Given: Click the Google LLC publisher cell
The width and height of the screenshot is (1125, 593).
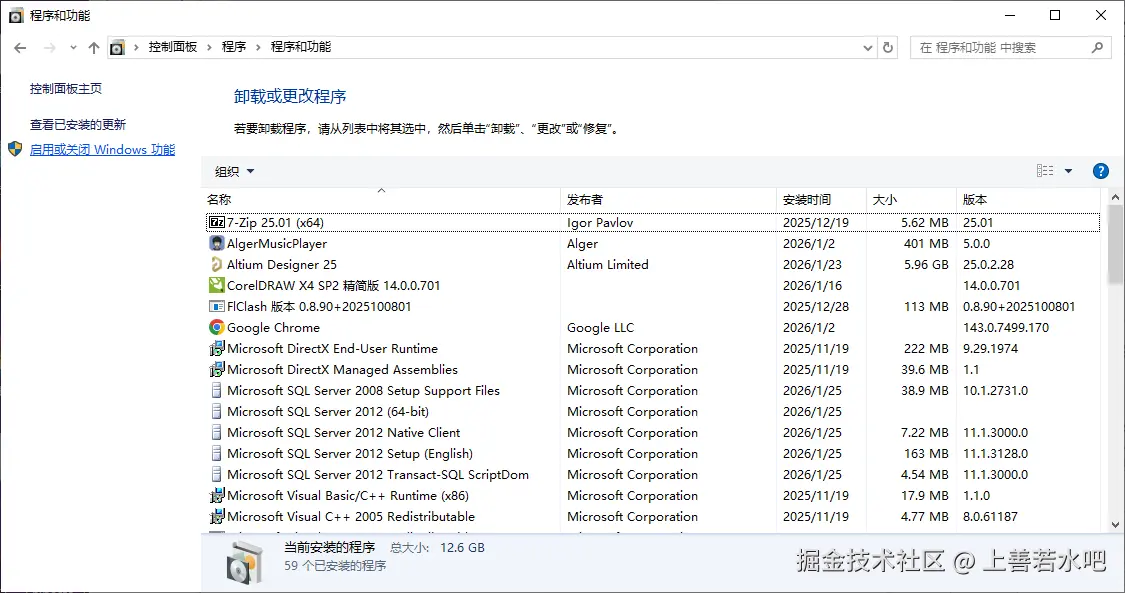Looking at the screenshot, I should [601, 328].
